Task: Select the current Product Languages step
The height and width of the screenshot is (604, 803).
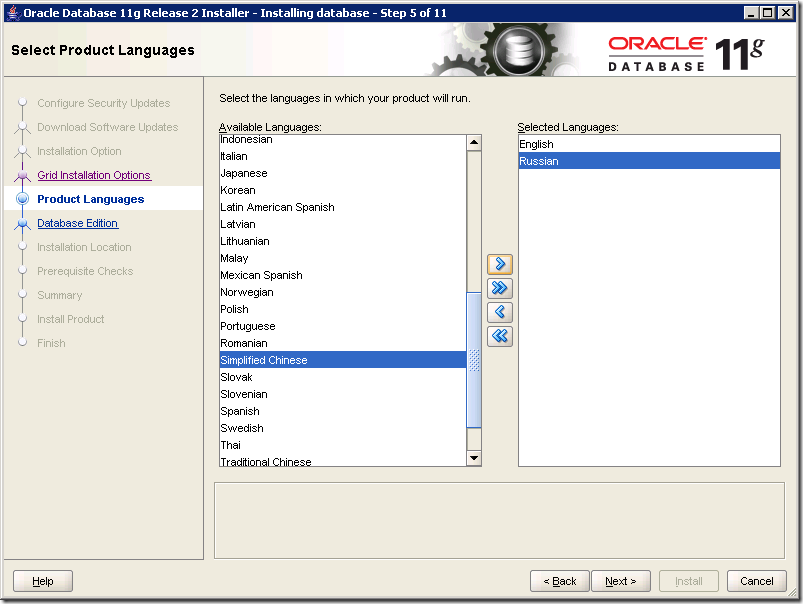Action: pos(91,199)
